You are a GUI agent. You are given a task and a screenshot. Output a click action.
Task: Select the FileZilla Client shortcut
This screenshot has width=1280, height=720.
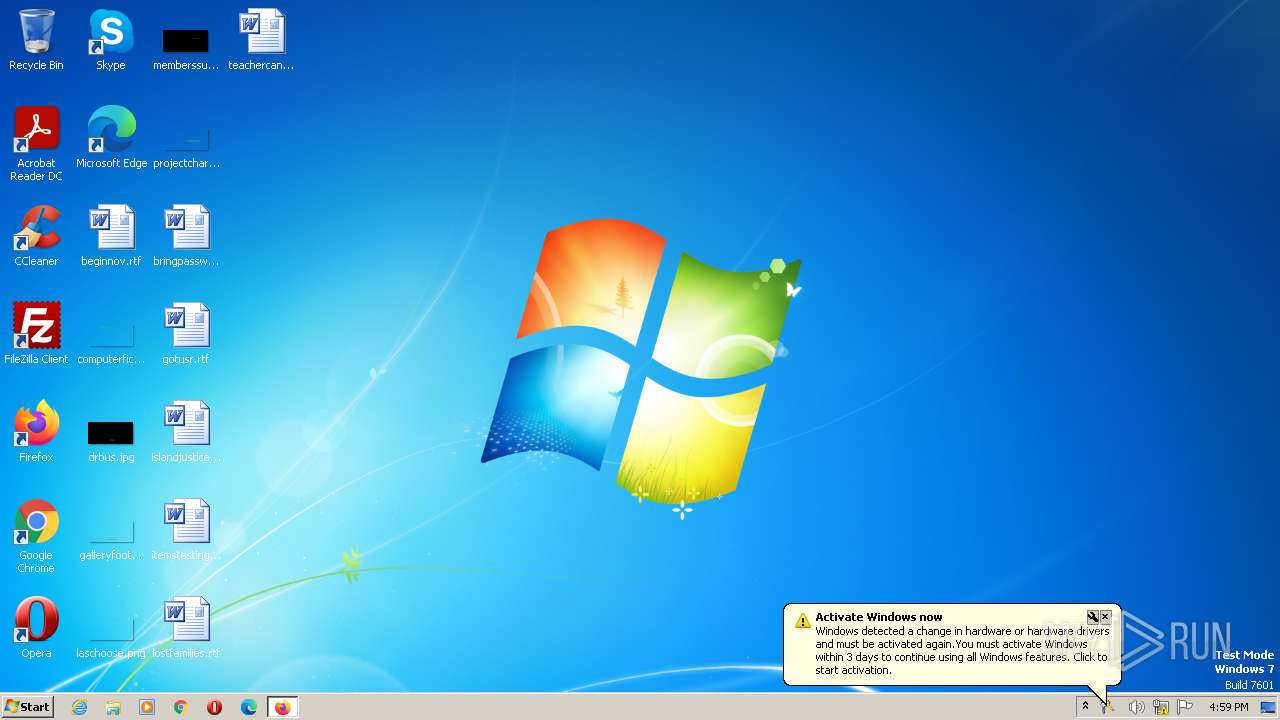[36, 334]
